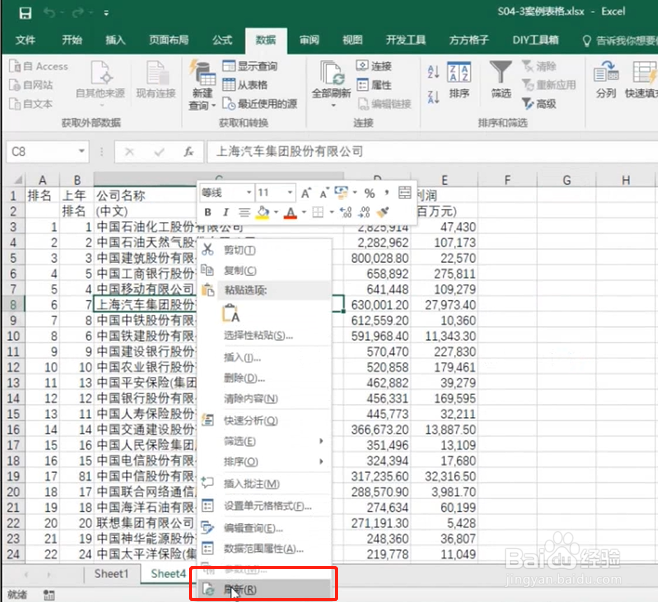Open the Customize Quick Access Toolbar dropdown
658x602 pixels.
106,13
